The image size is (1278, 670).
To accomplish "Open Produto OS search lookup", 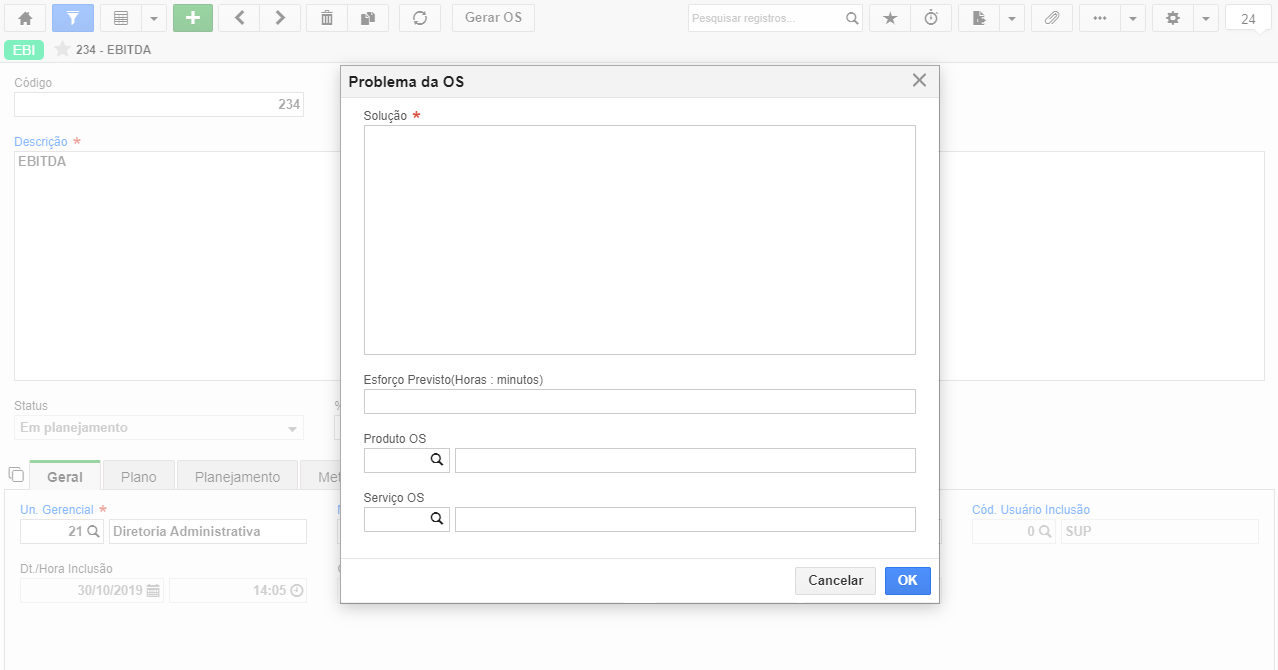I will coord(437,460).
